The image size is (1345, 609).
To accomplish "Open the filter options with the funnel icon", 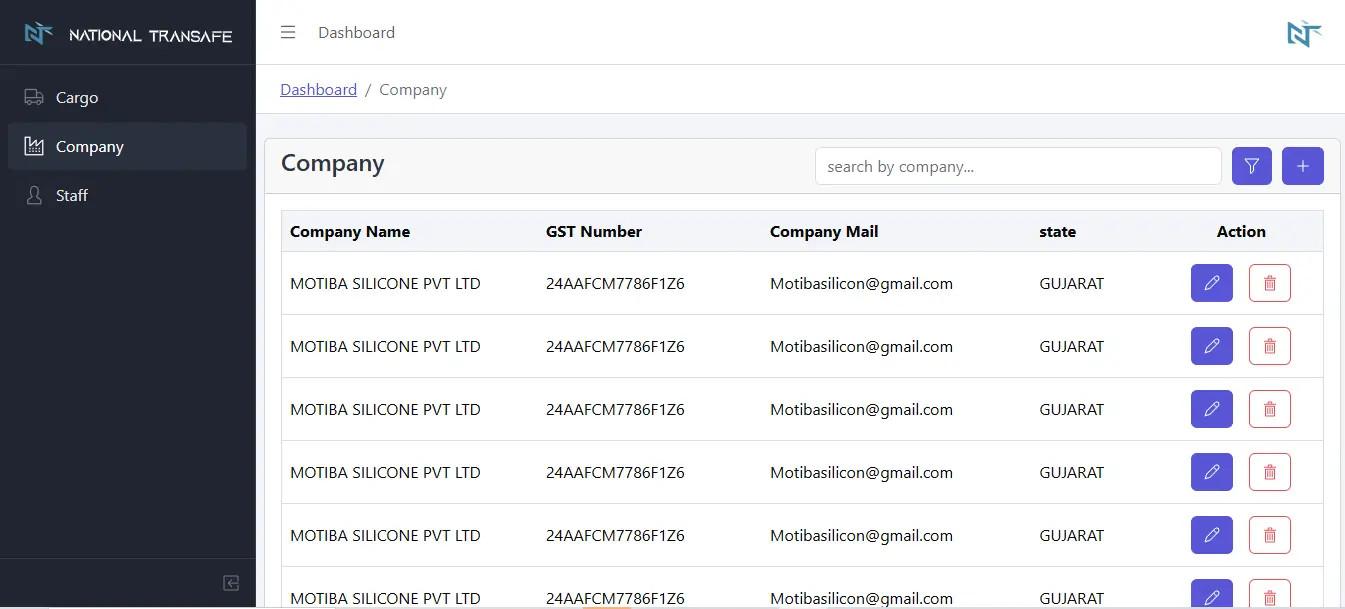I will [x=1251, y=165].
